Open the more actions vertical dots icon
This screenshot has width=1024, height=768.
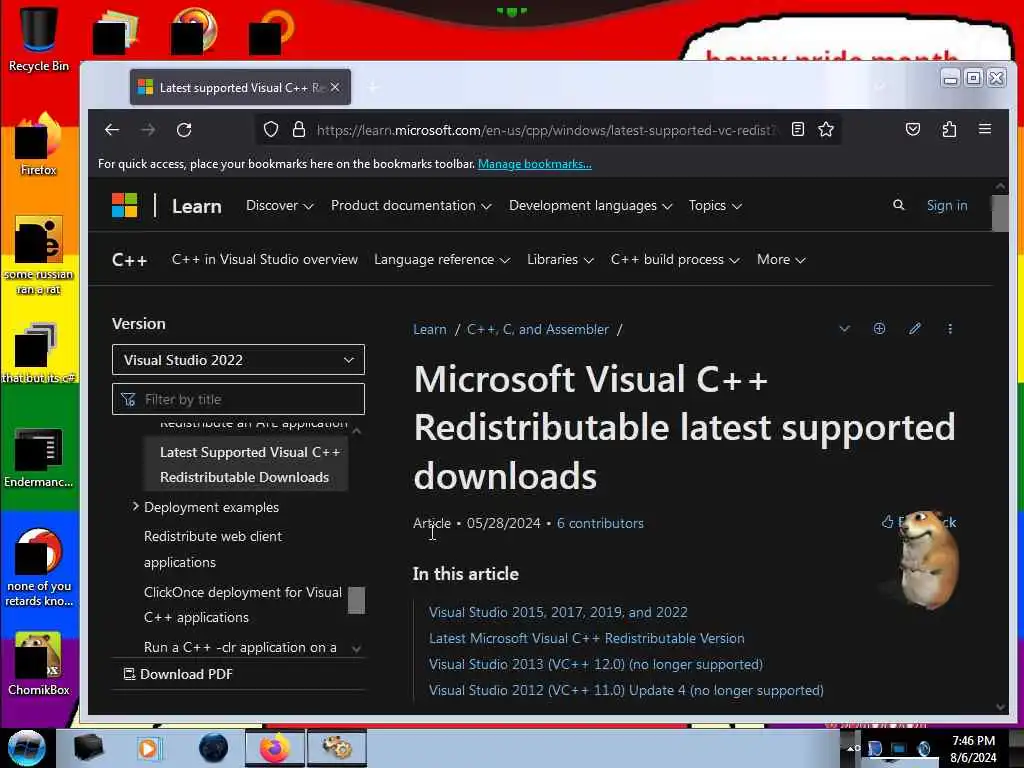pyautogui.click(x=950, y=328)
